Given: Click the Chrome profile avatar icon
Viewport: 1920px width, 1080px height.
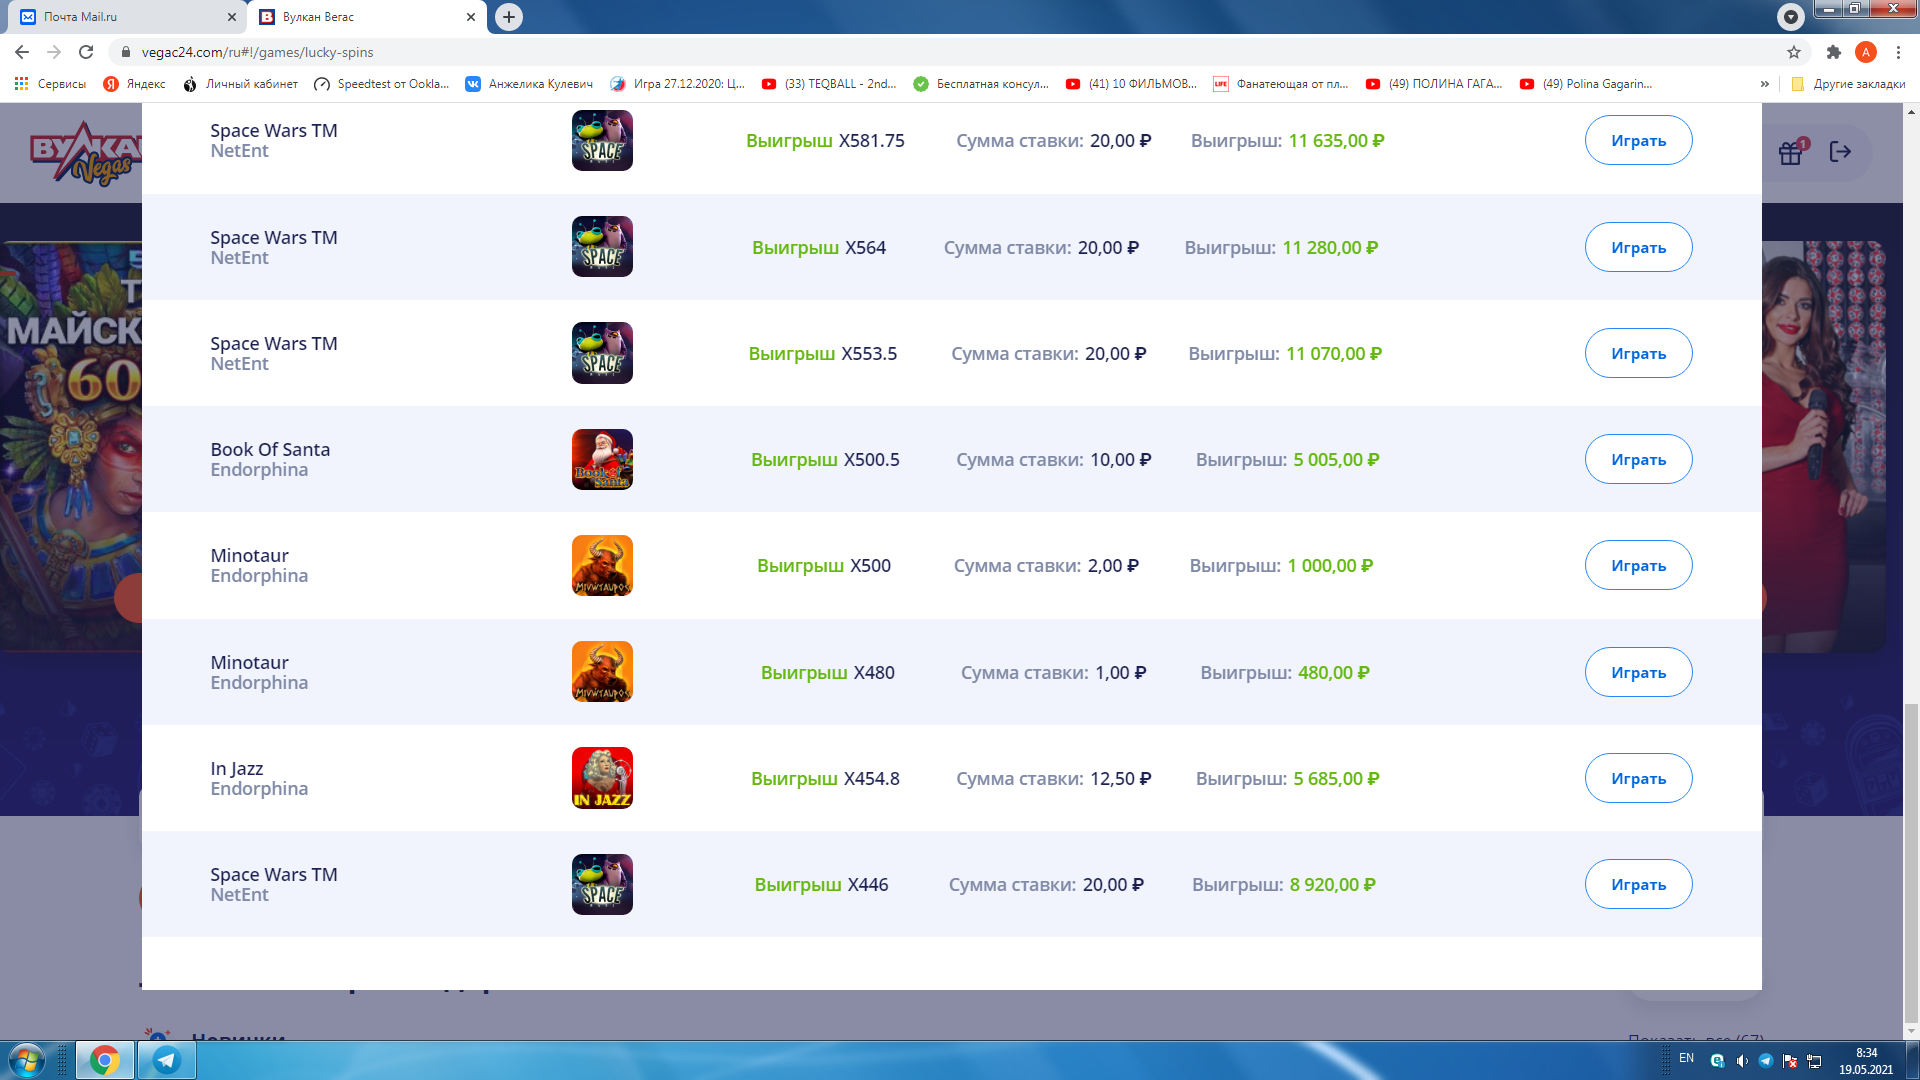Looking at the screenshot, I should coord(1865,52).
